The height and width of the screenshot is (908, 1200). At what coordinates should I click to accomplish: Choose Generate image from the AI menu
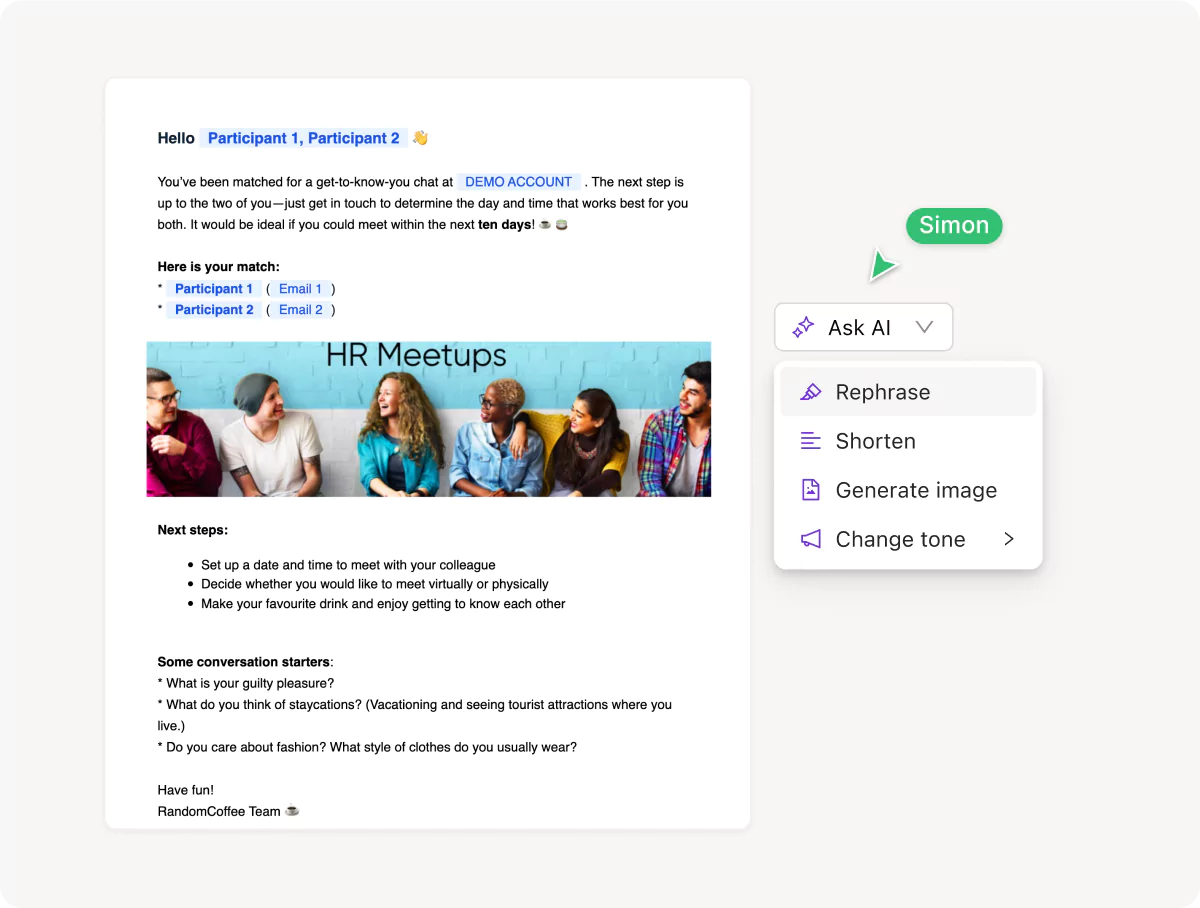coord(908,490)
